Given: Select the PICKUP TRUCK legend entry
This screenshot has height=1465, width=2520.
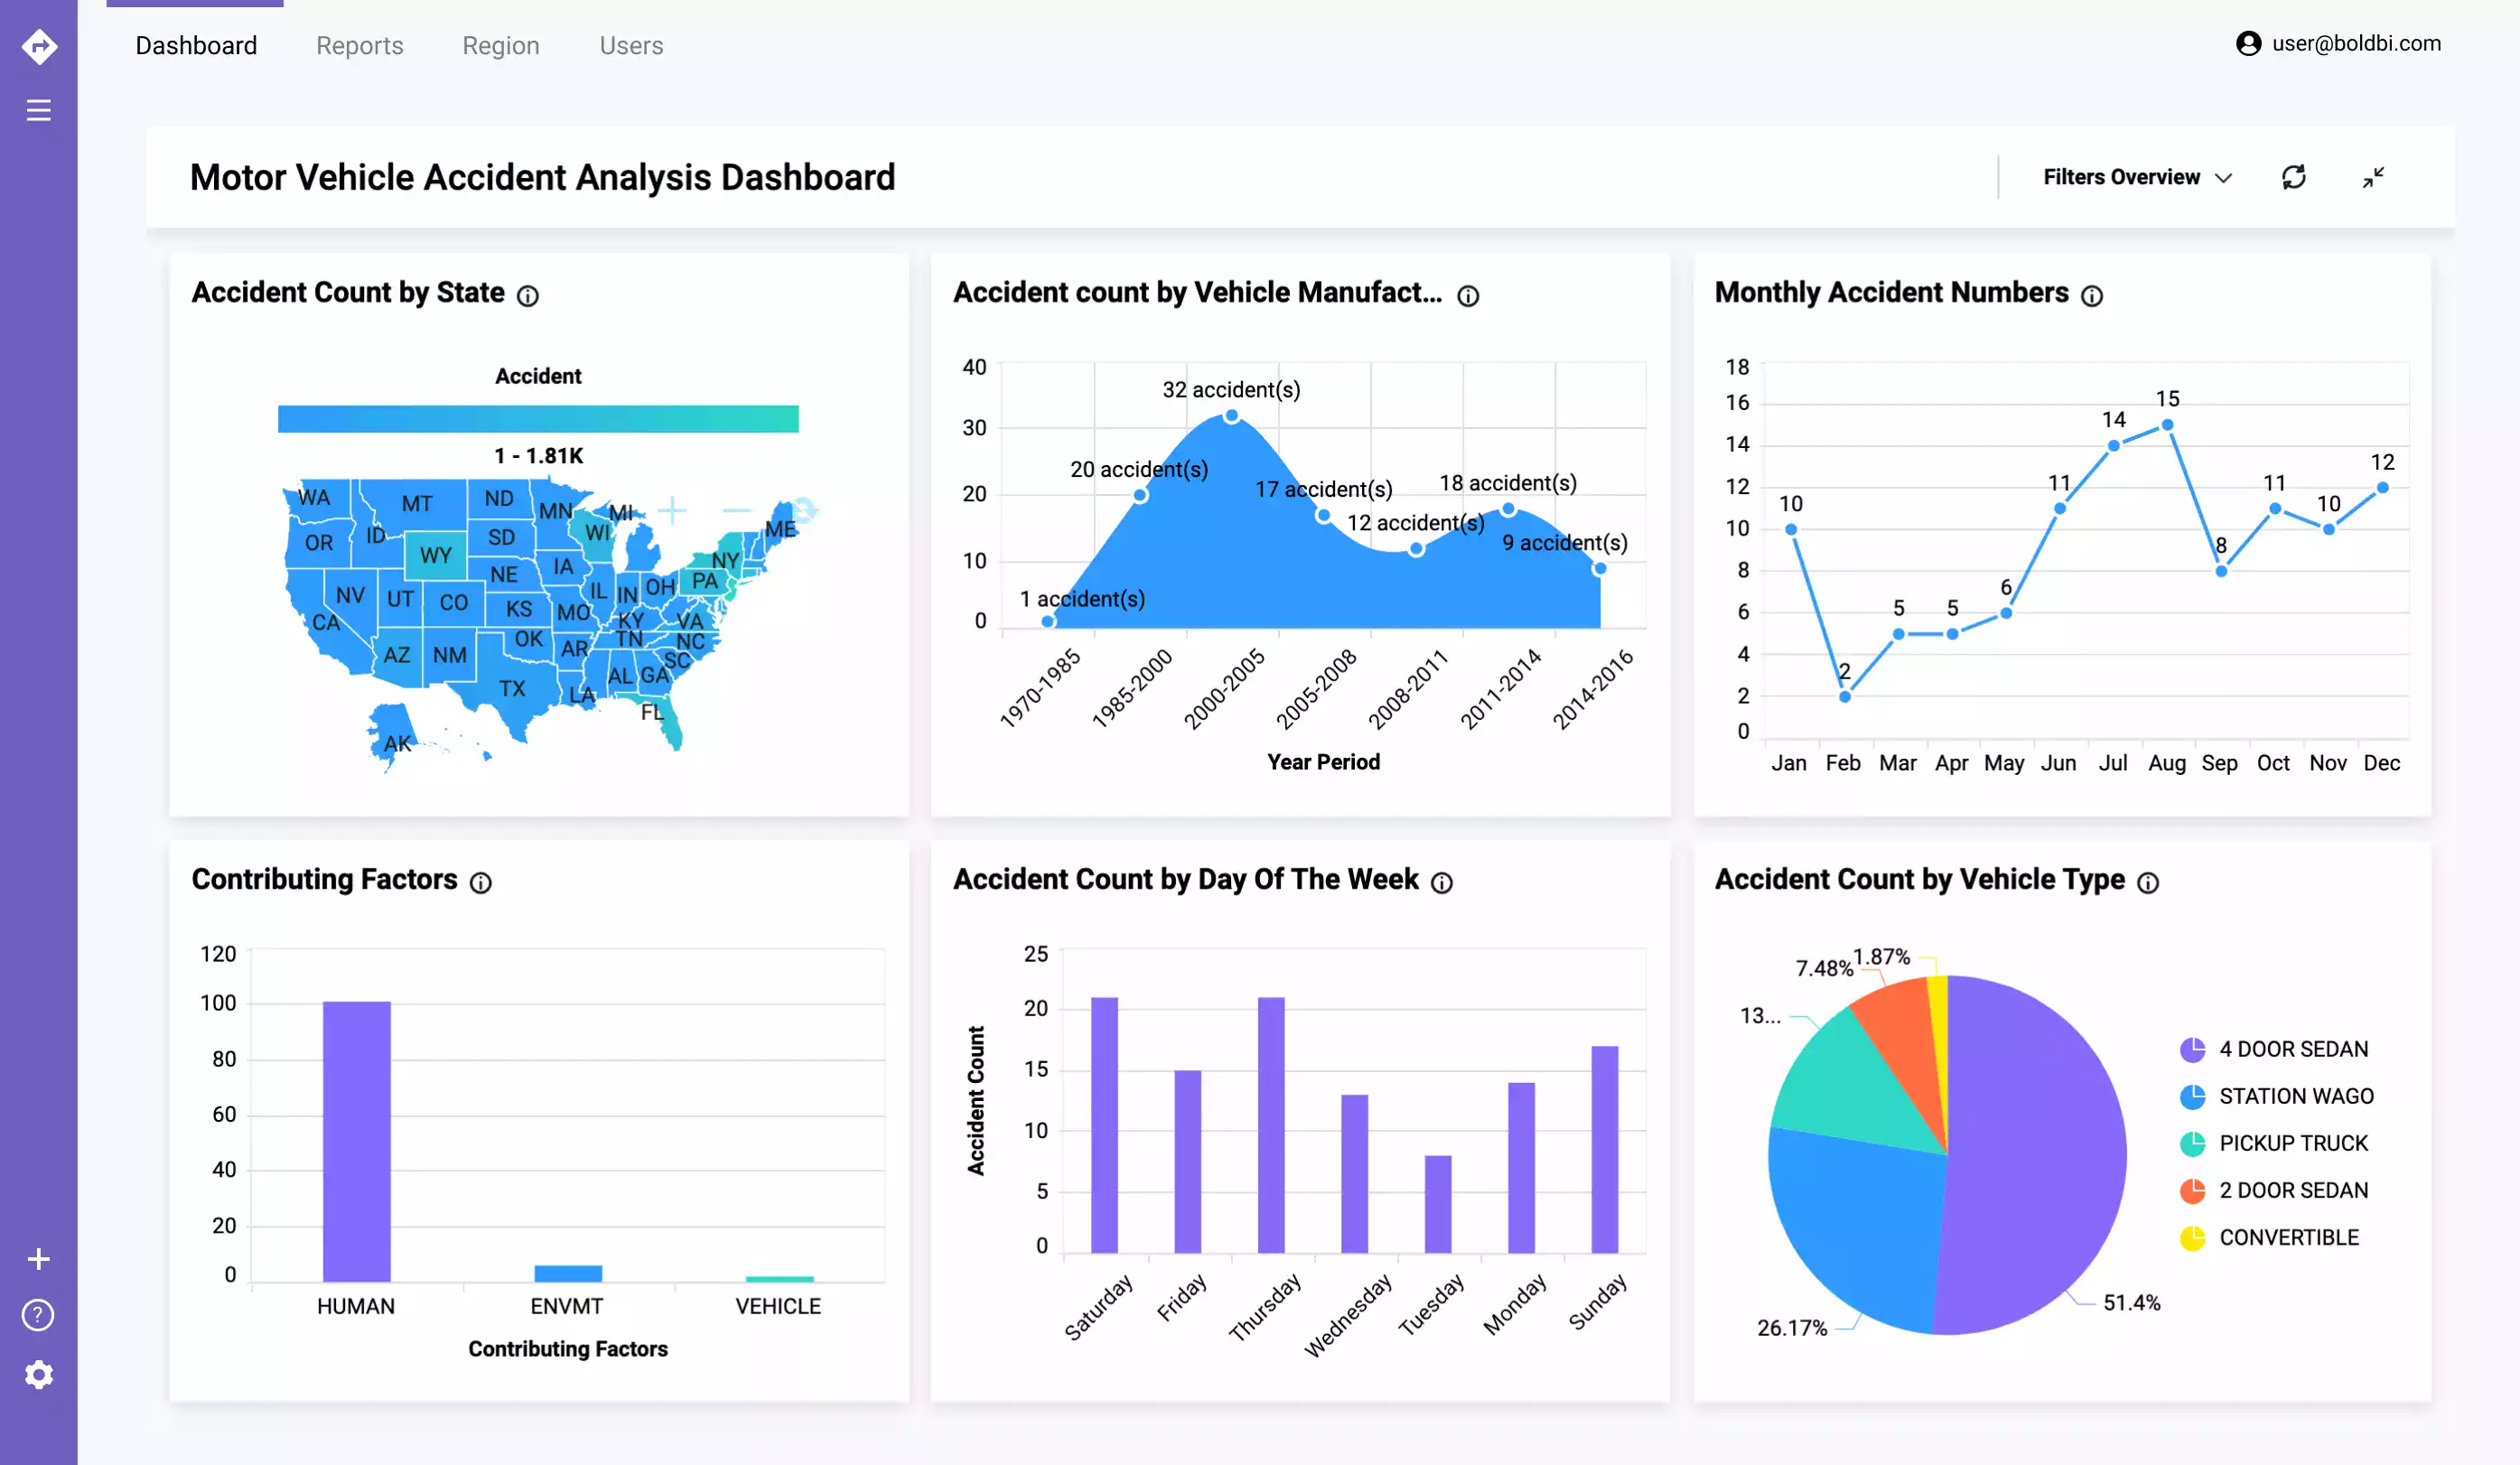Looking at the screenshot, I should 2295,1143.
